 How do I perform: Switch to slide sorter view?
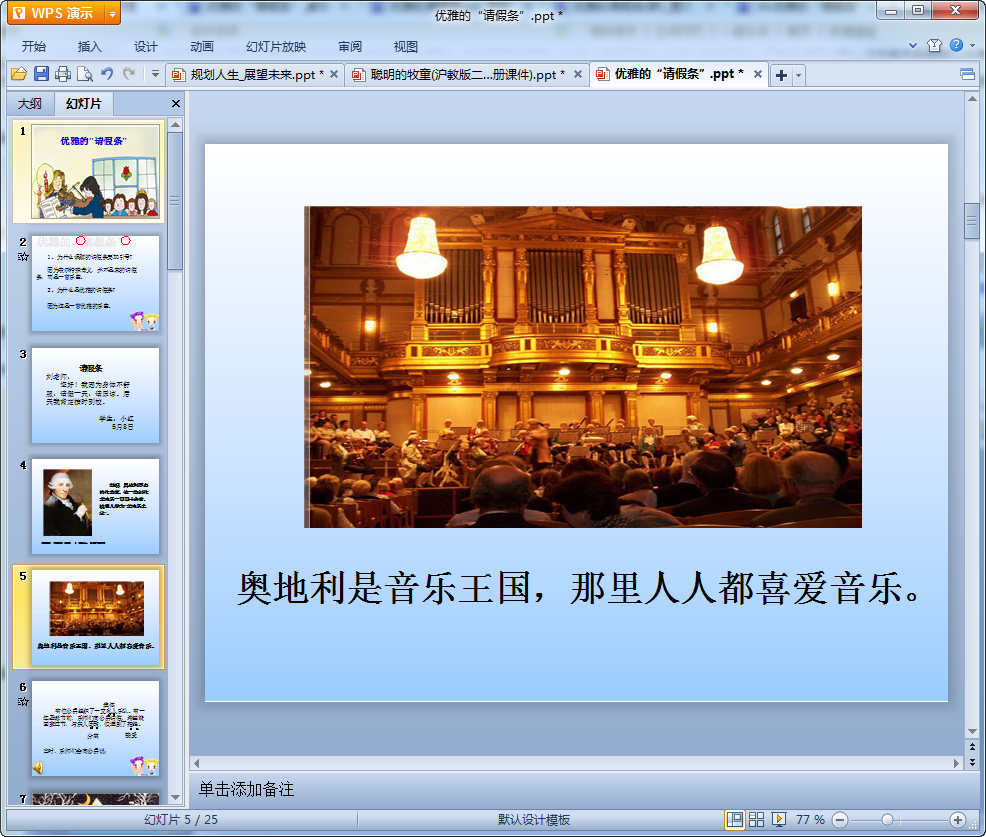[756, 819]
